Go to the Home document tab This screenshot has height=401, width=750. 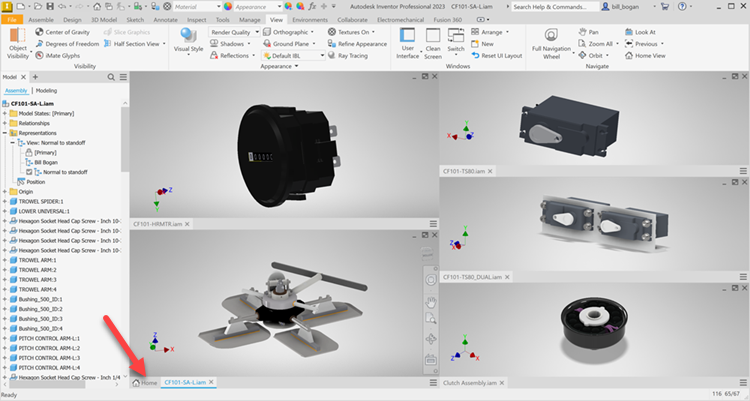point(145,382)
